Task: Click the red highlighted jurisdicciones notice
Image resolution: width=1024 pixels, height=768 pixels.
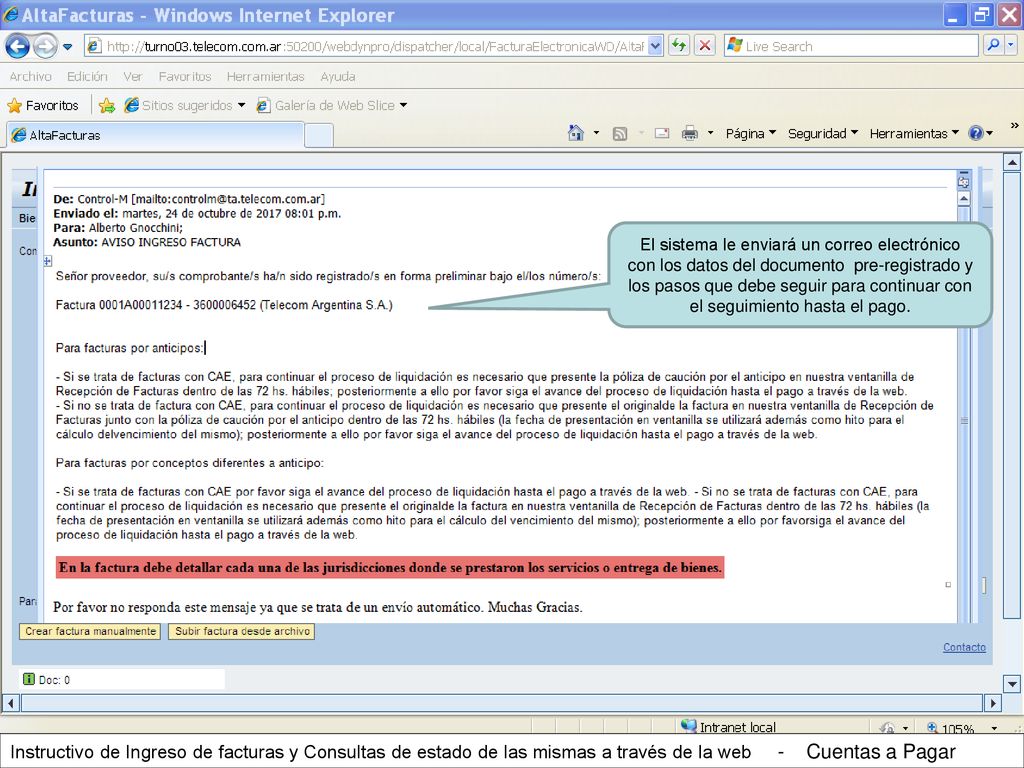Action: [x=390, y=568]
